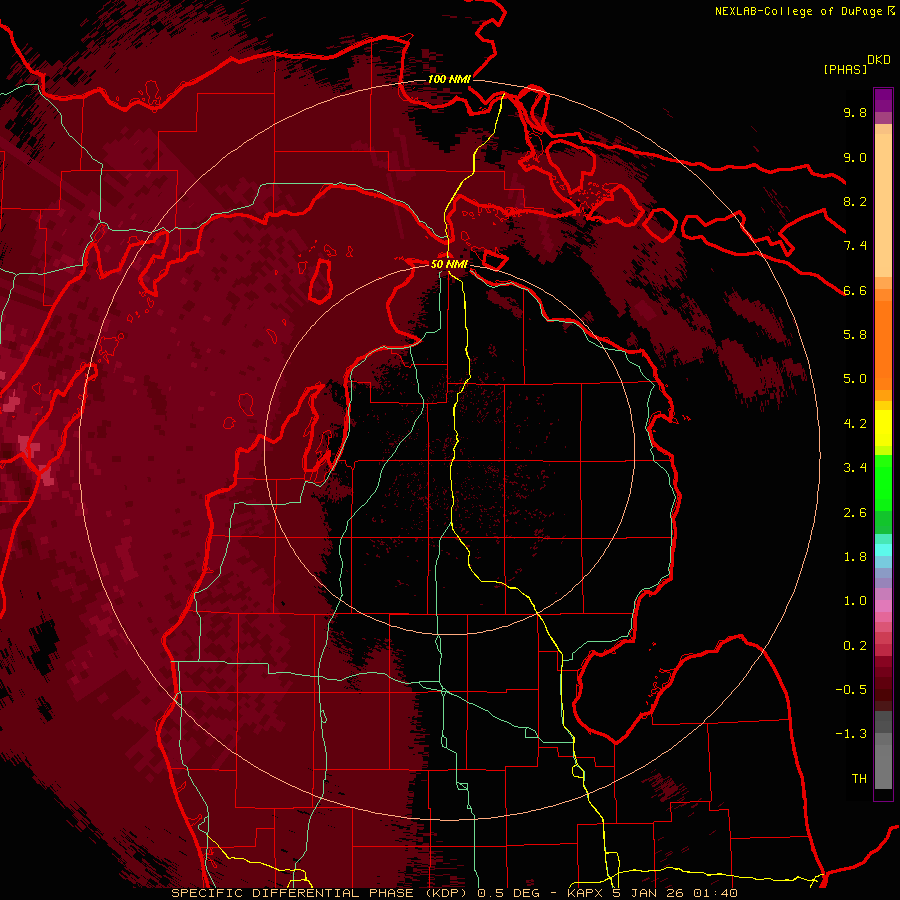The height and width of the screenshot is (900, 900).
Task: Click the 1.8 scale value
Action: click(x=855, y=557)
